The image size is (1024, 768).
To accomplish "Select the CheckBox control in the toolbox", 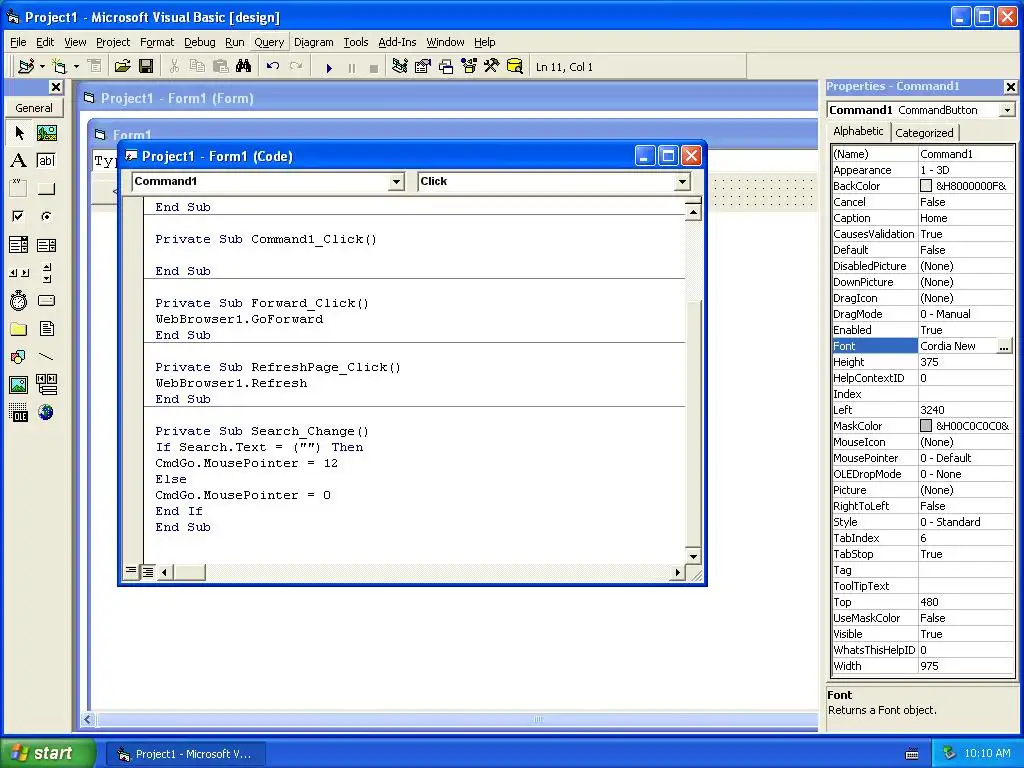I will (x=19, y=216).
